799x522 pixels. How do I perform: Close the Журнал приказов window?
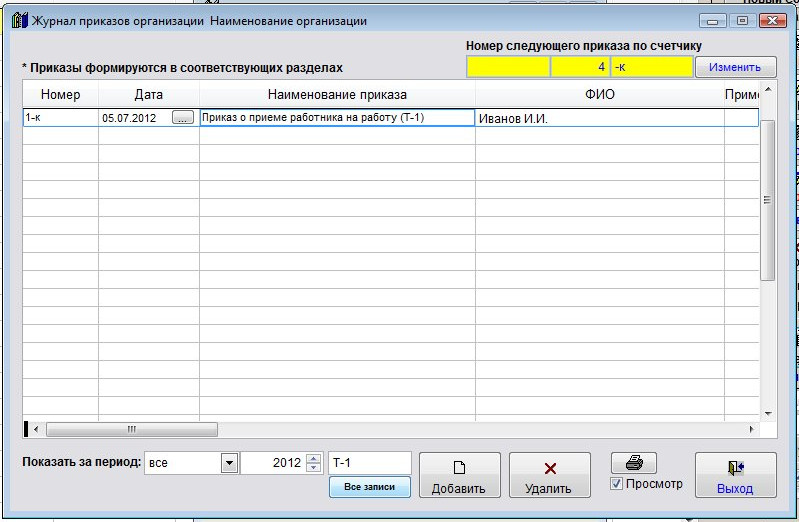[x=773, y=21]
